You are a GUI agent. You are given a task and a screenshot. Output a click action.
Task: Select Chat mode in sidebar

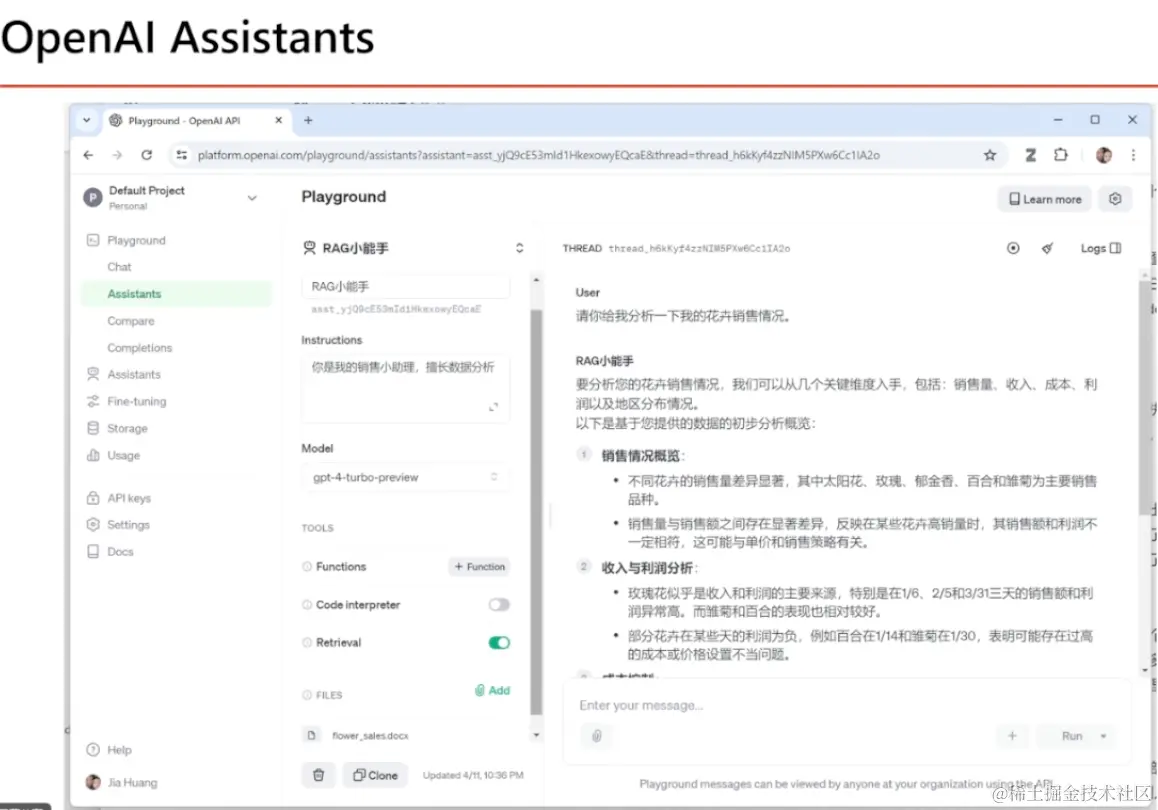[x=119, y=267]
